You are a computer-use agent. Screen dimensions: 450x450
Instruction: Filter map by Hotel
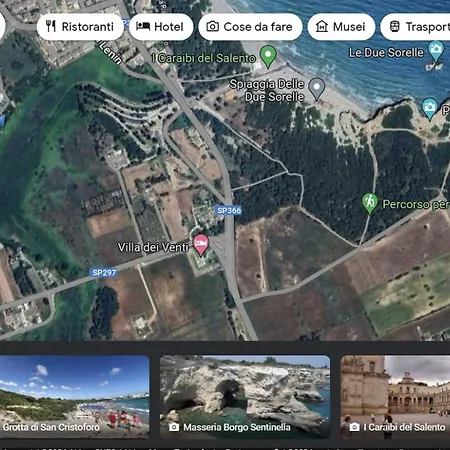[161, 27]
